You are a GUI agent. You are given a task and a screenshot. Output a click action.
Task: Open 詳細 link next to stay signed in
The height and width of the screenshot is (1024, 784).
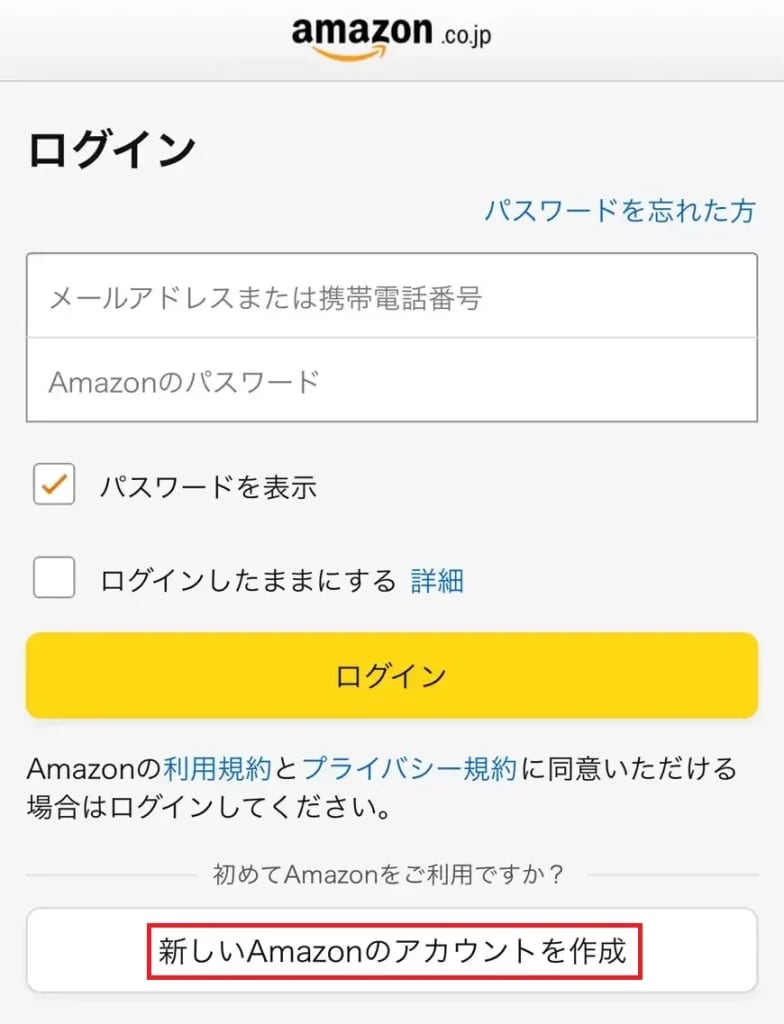click(x=437, y=581)
